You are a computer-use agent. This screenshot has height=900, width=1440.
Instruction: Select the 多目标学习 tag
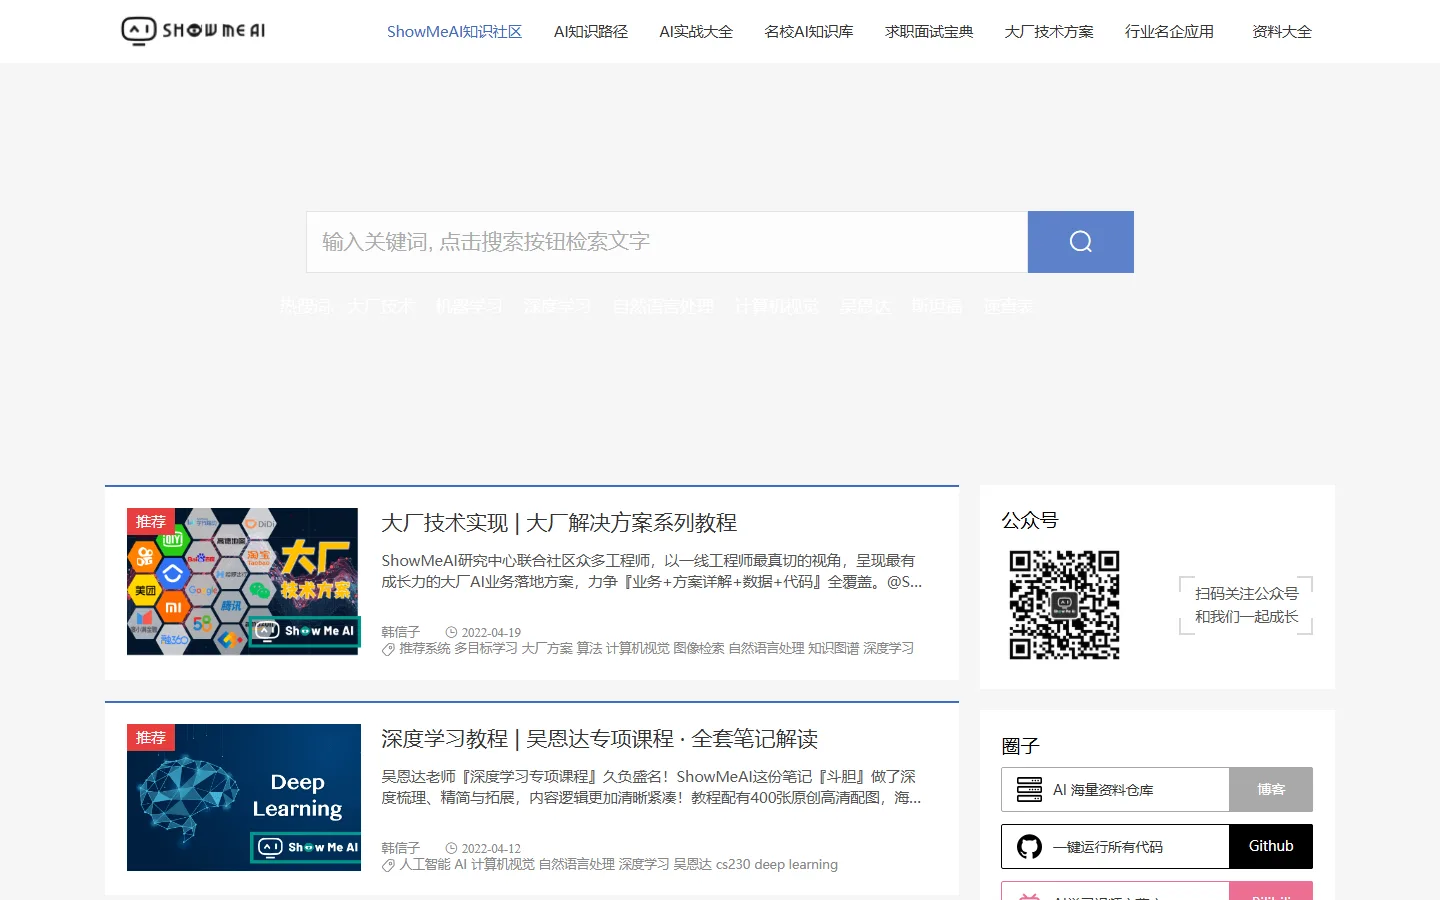pos(486,649)
